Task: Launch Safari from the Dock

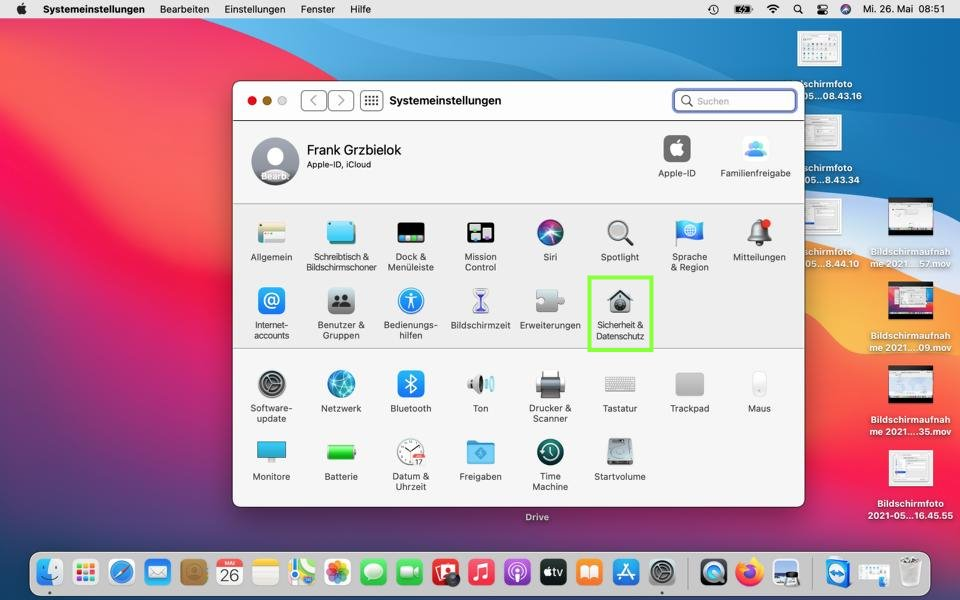Action: point(122,573)
